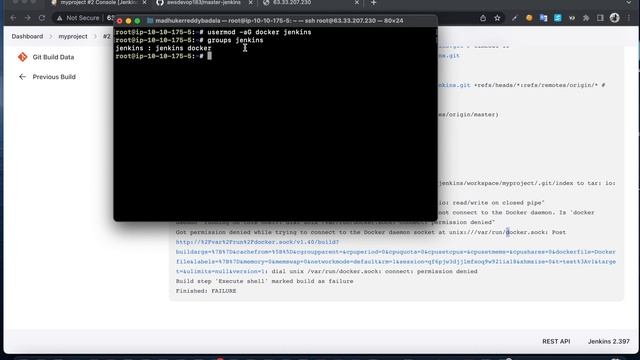Close the 63.33.207.230 tab
The image size is (640, 360).
tap(357, 3)
